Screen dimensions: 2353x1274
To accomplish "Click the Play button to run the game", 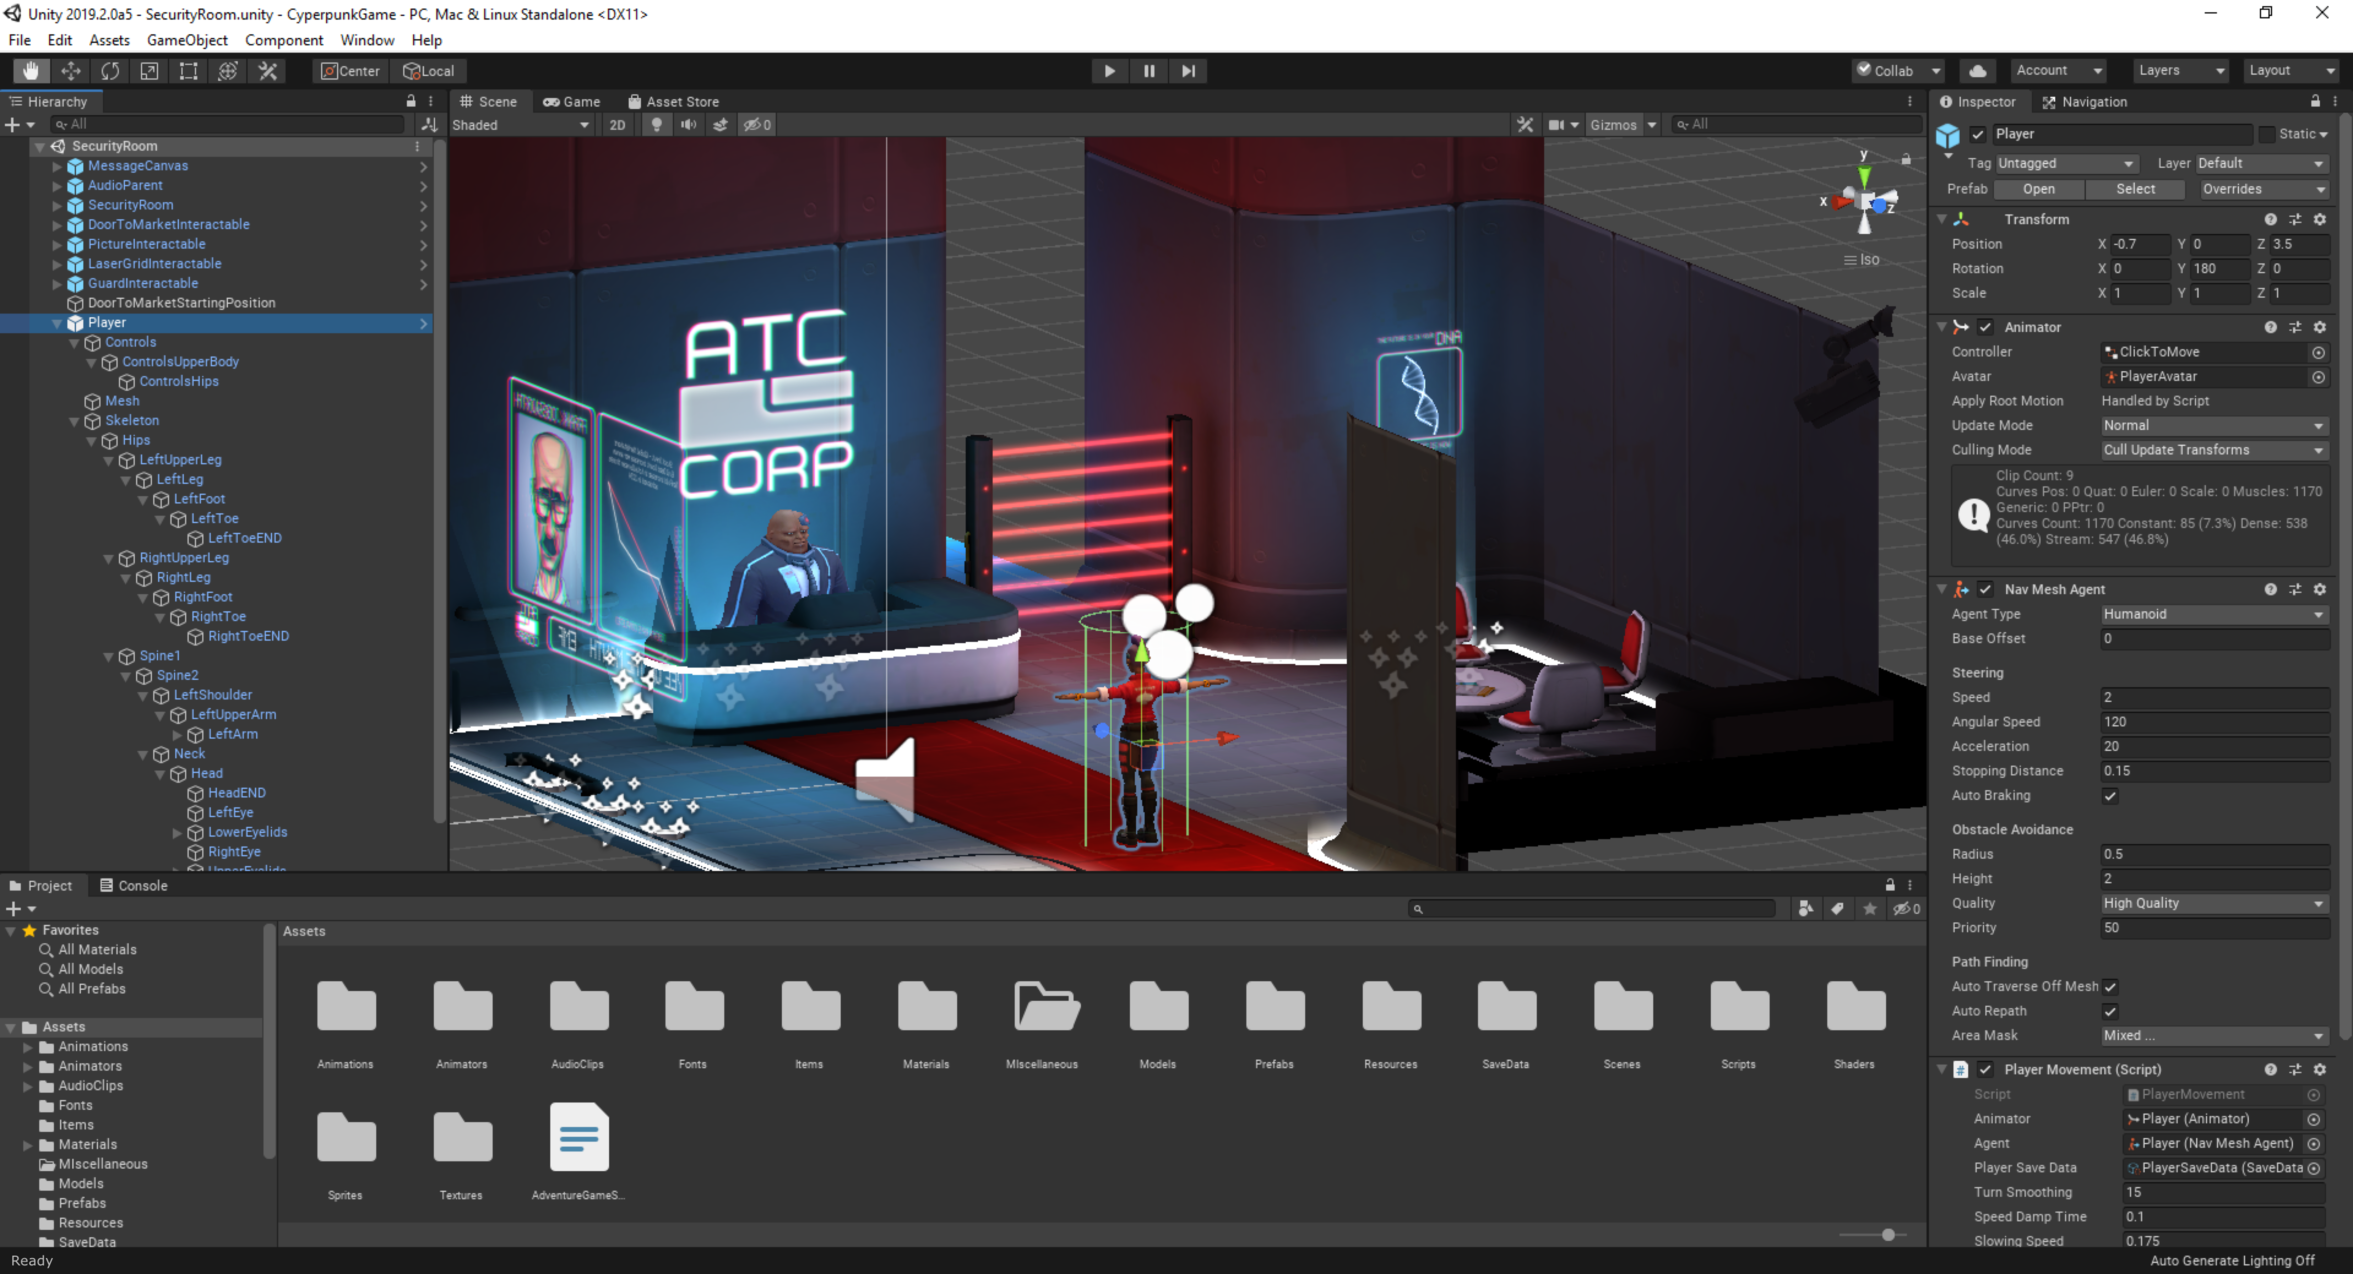I will 1109,71.
